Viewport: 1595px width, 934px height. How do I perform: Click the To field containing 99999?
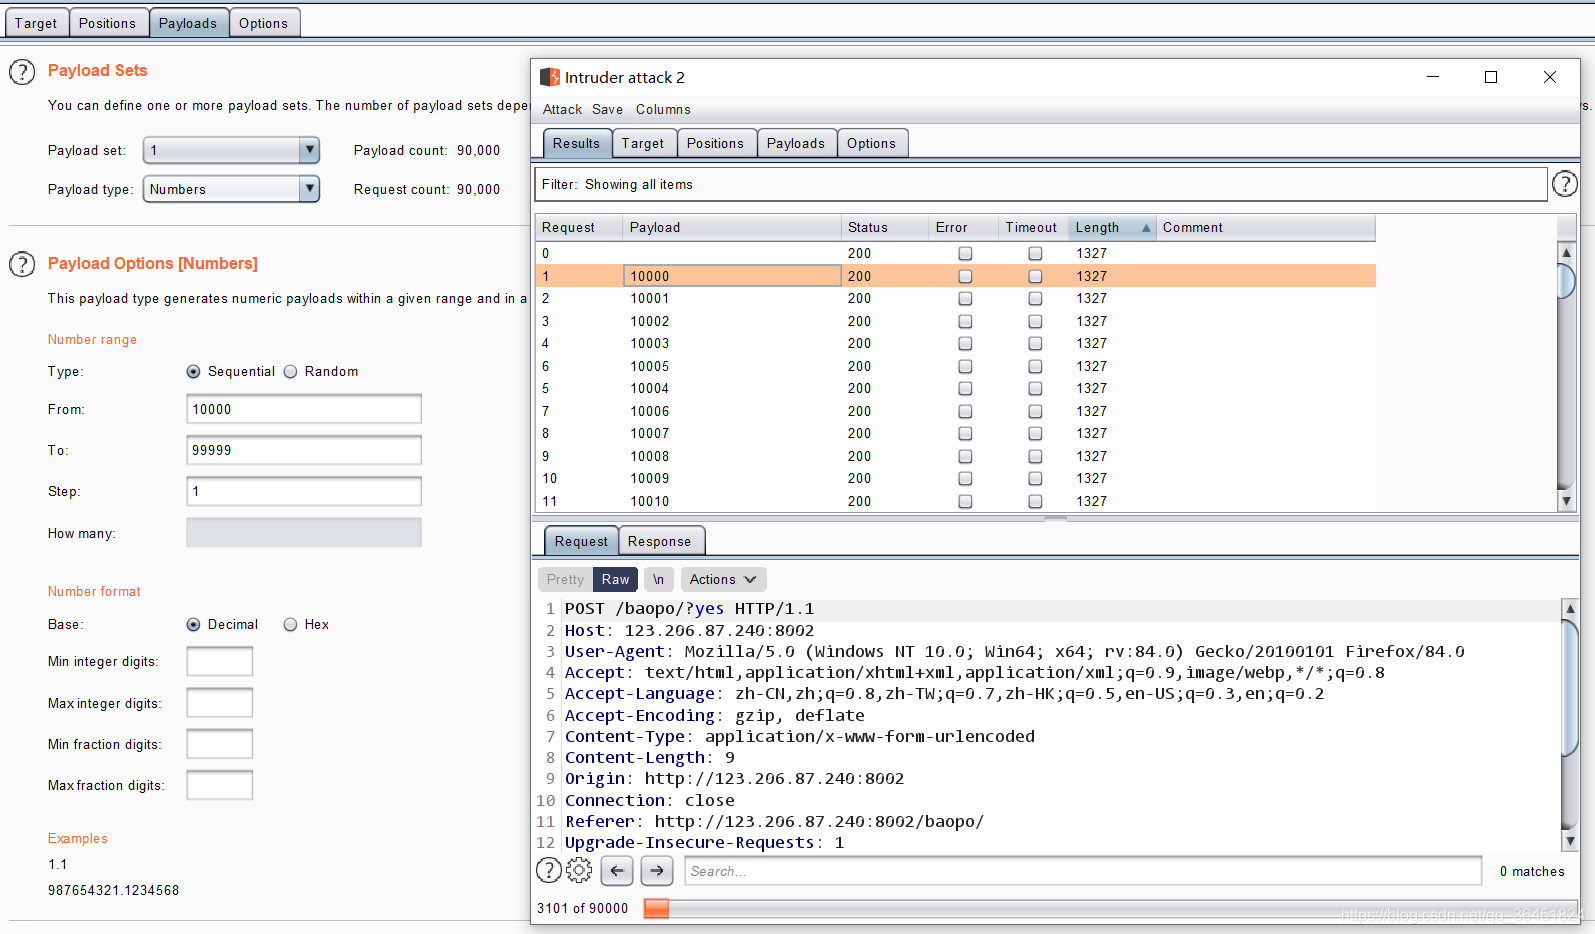click(304, 450)
